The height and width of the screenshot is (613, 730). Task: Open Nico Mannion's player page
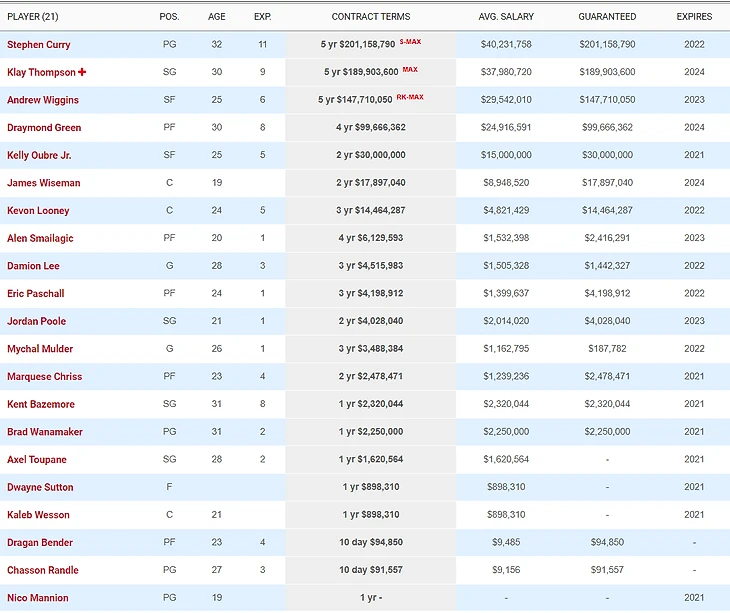pyautogui.click(x=37, y=598)
